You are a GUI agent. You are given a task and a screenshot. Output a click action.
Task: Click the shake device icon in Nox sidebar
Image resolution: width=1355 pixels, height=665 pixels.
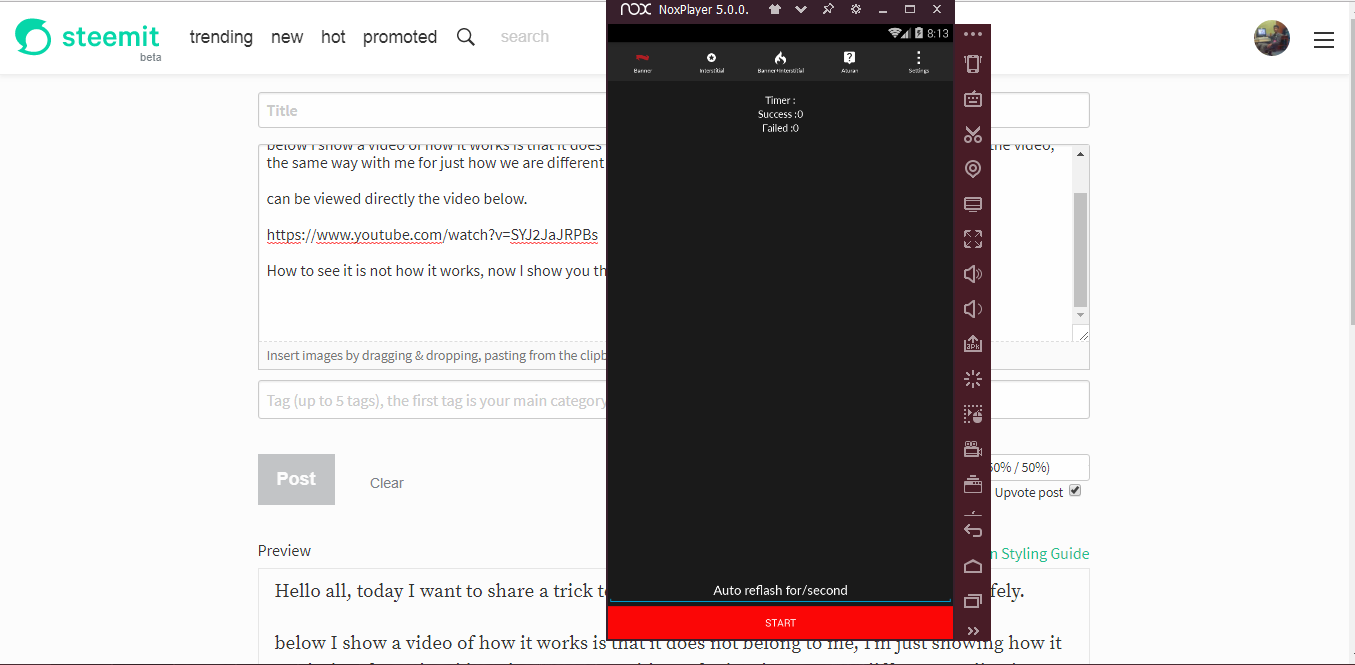(973, 64)
